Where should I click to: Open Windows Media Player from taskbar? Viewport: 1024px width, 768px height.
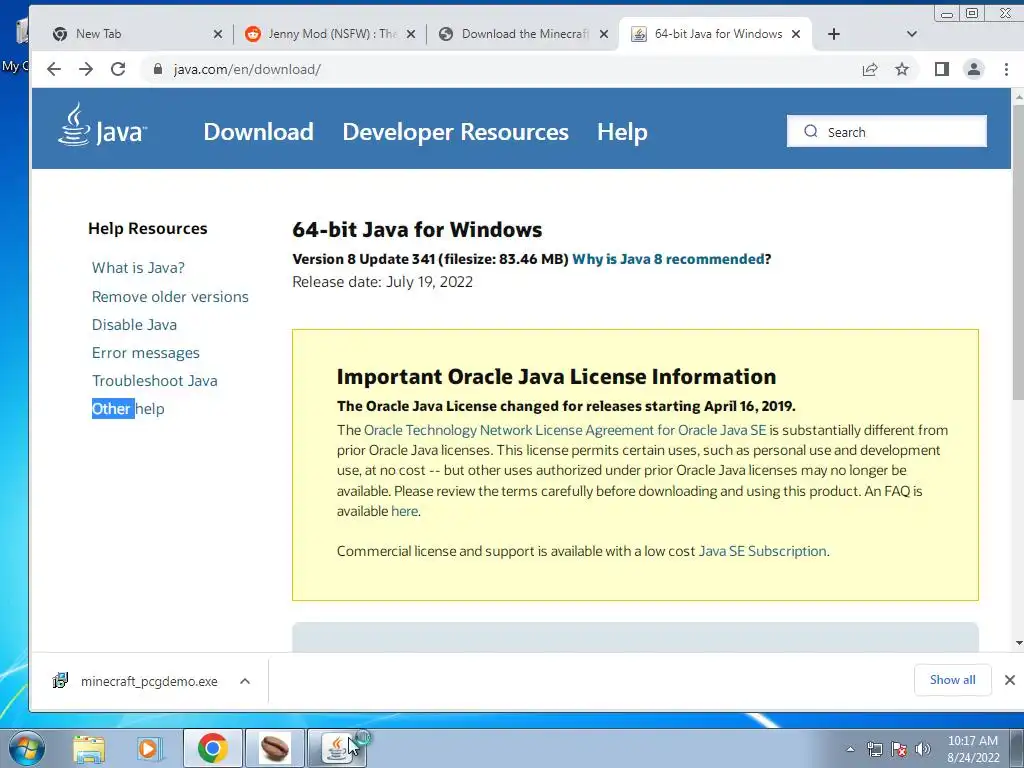[149, 749]
